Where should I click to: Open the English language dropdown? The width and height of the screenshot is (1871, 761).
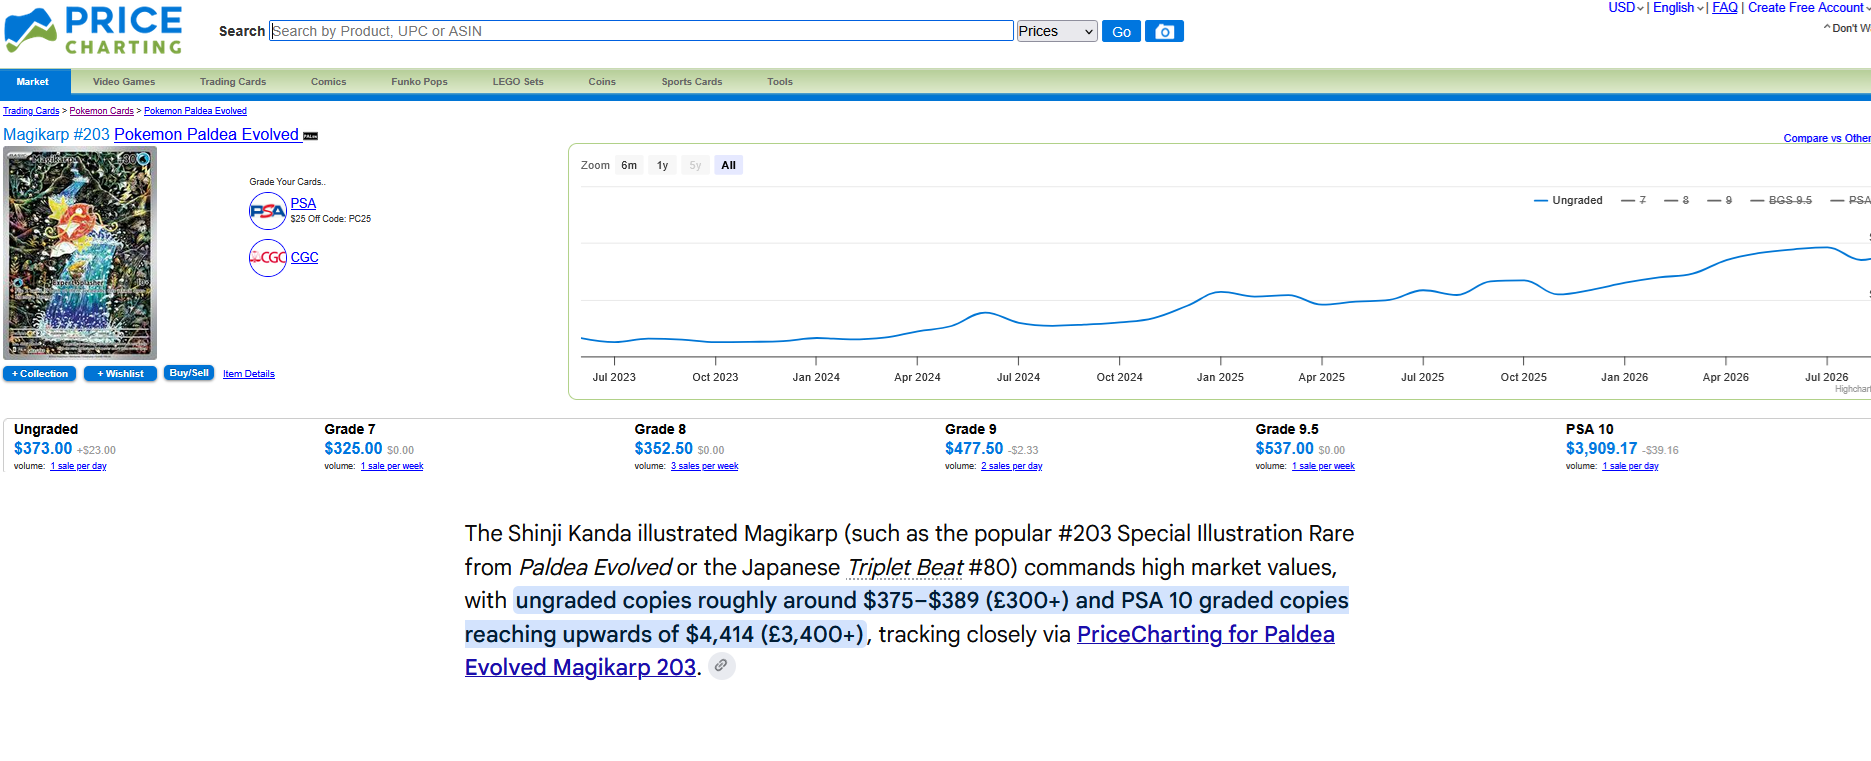tap(1678, 8)
